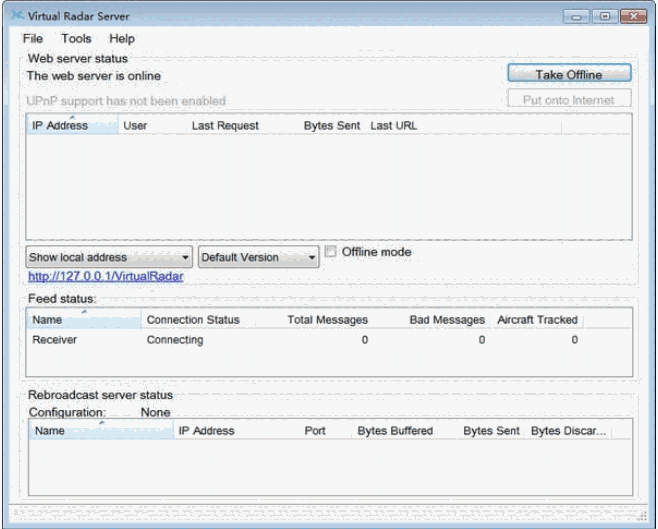The width and height of the screenshot is (658, 529).
Task: Sort feeds by Total Messages column
Action: pyautogui.click(x=327, y=320)
